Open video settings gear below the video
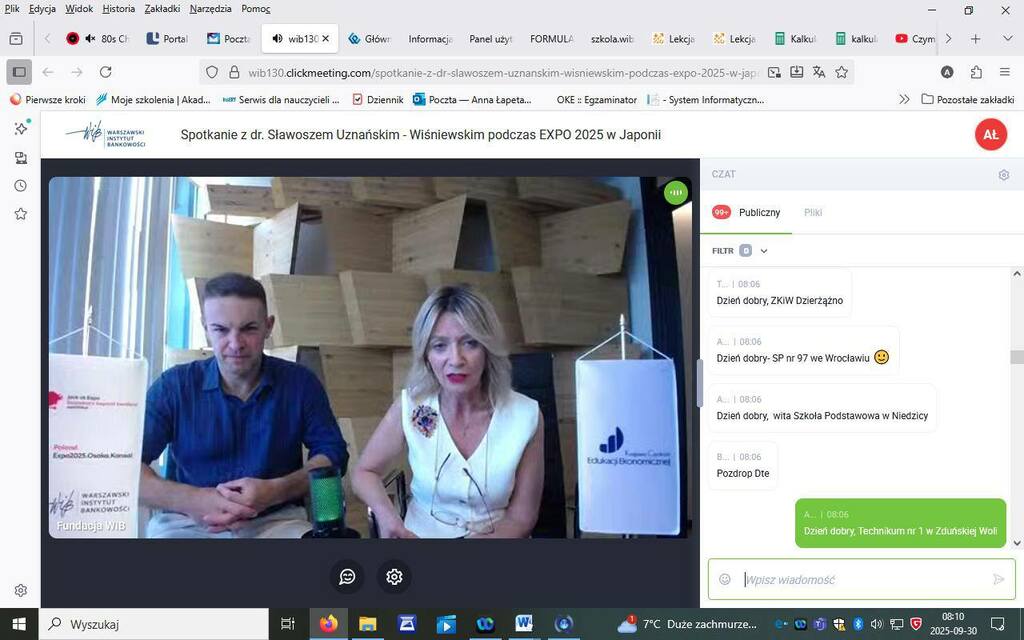 click(394, 577)
